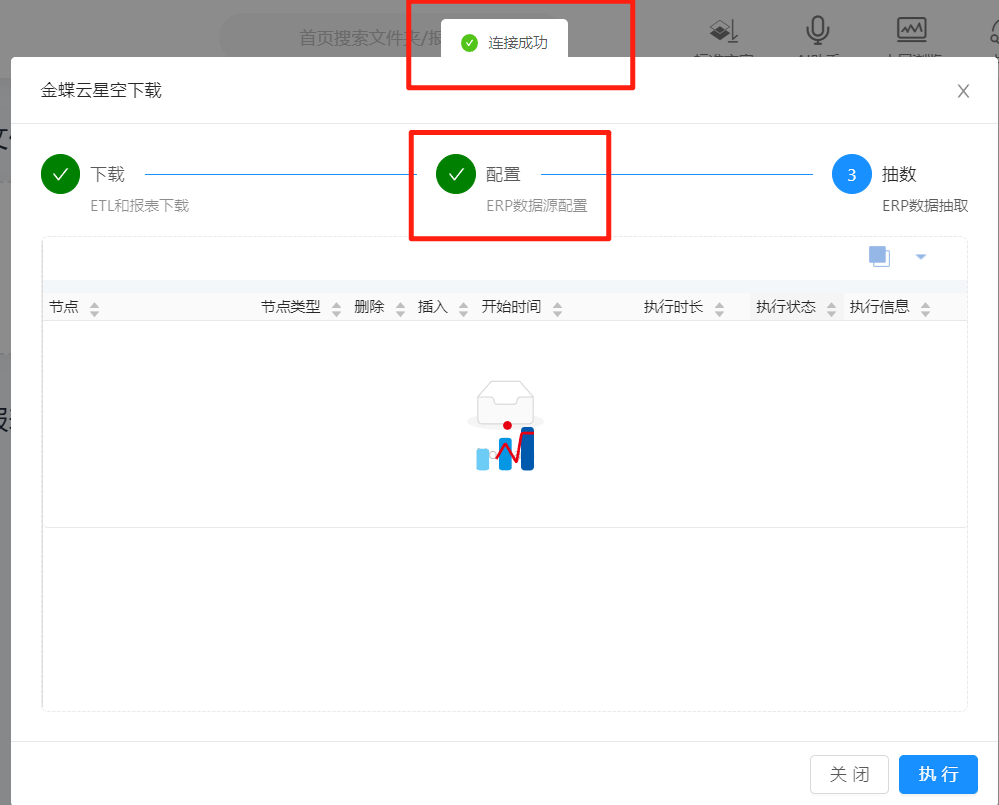Select the blue step 3 circle for 抽数
This screenshot has width=999, height=805.
click(x=852, y=174)
